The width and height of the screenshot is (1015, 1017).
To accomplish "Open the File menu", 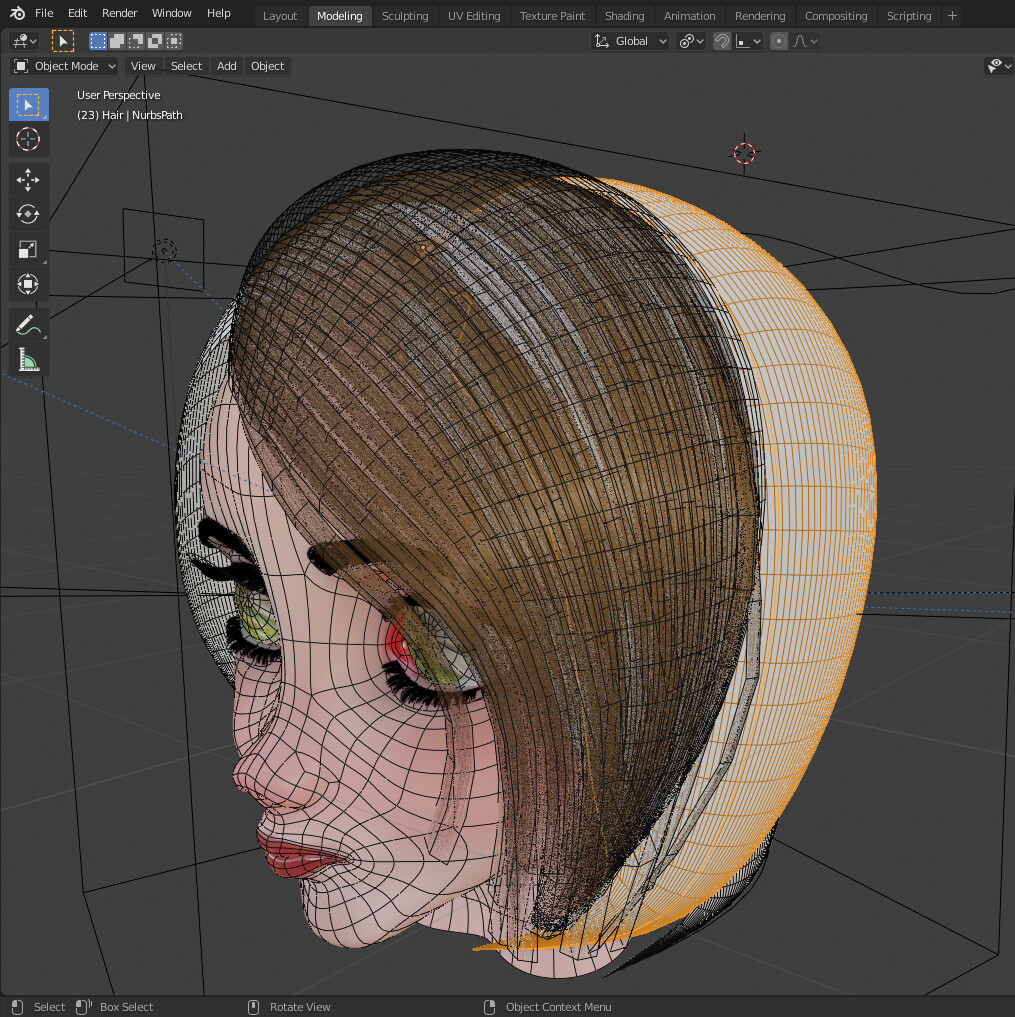I will coord(44,13).
